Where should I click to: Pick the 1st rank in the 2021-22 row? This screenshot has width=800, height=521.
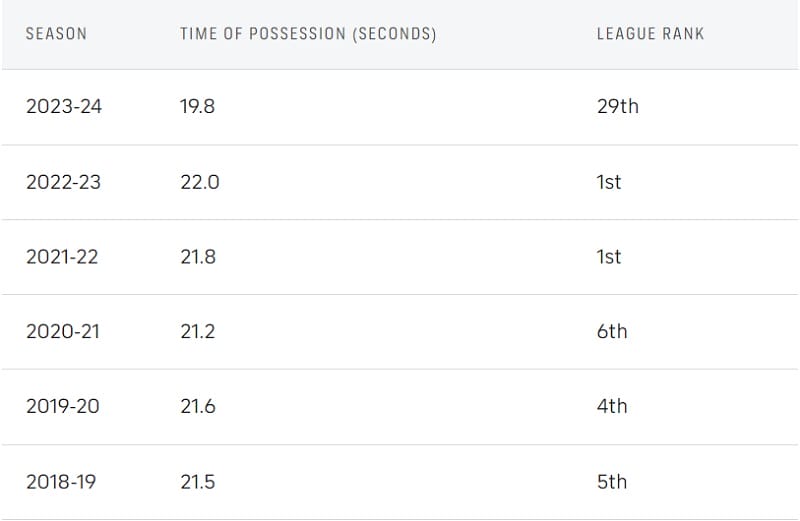(x=609, y=257)
